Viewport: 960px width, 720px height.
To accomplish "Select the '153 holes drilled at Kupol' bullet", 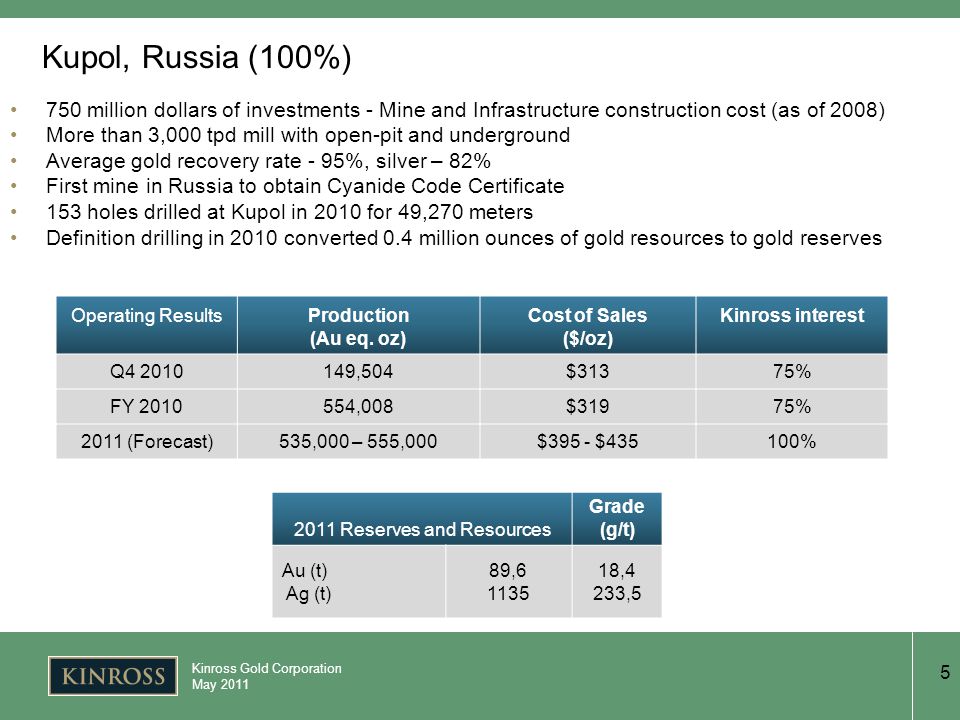I will coord(290,212).
